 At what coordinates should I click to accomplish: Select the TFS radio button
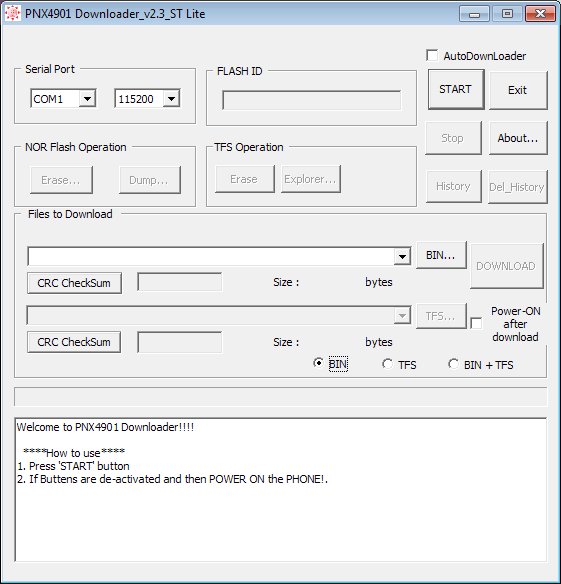tap(387, 364)
